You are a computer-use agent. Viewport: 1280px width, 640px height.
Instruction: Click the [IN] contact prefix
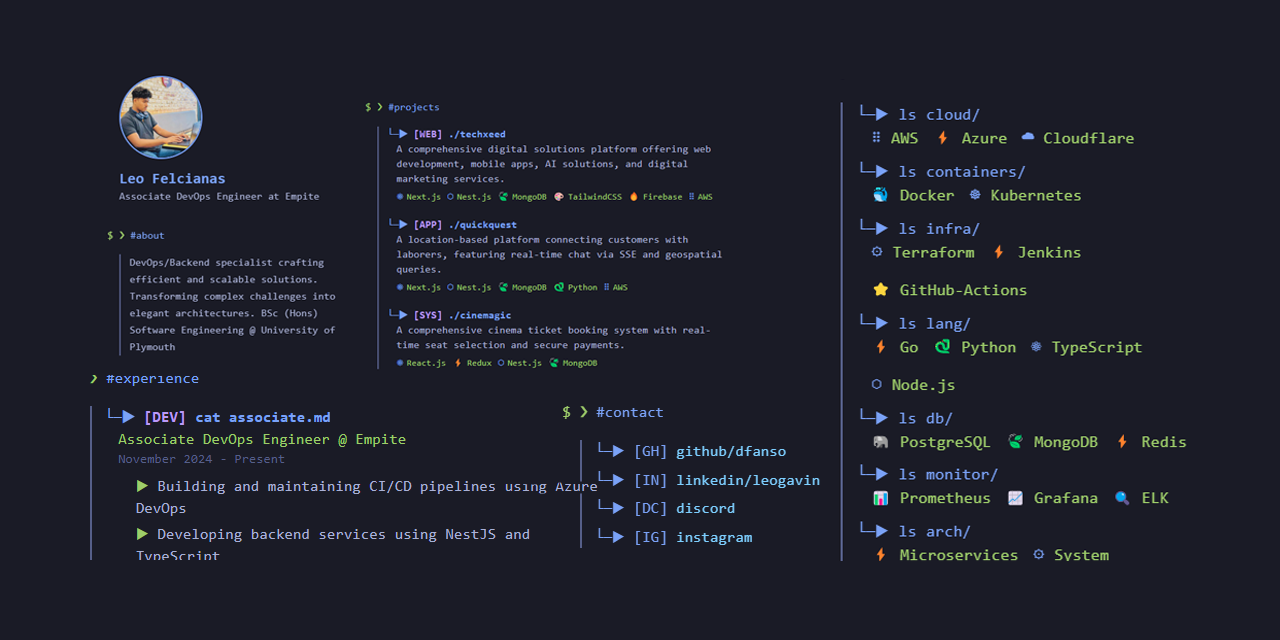coord(651,480)
